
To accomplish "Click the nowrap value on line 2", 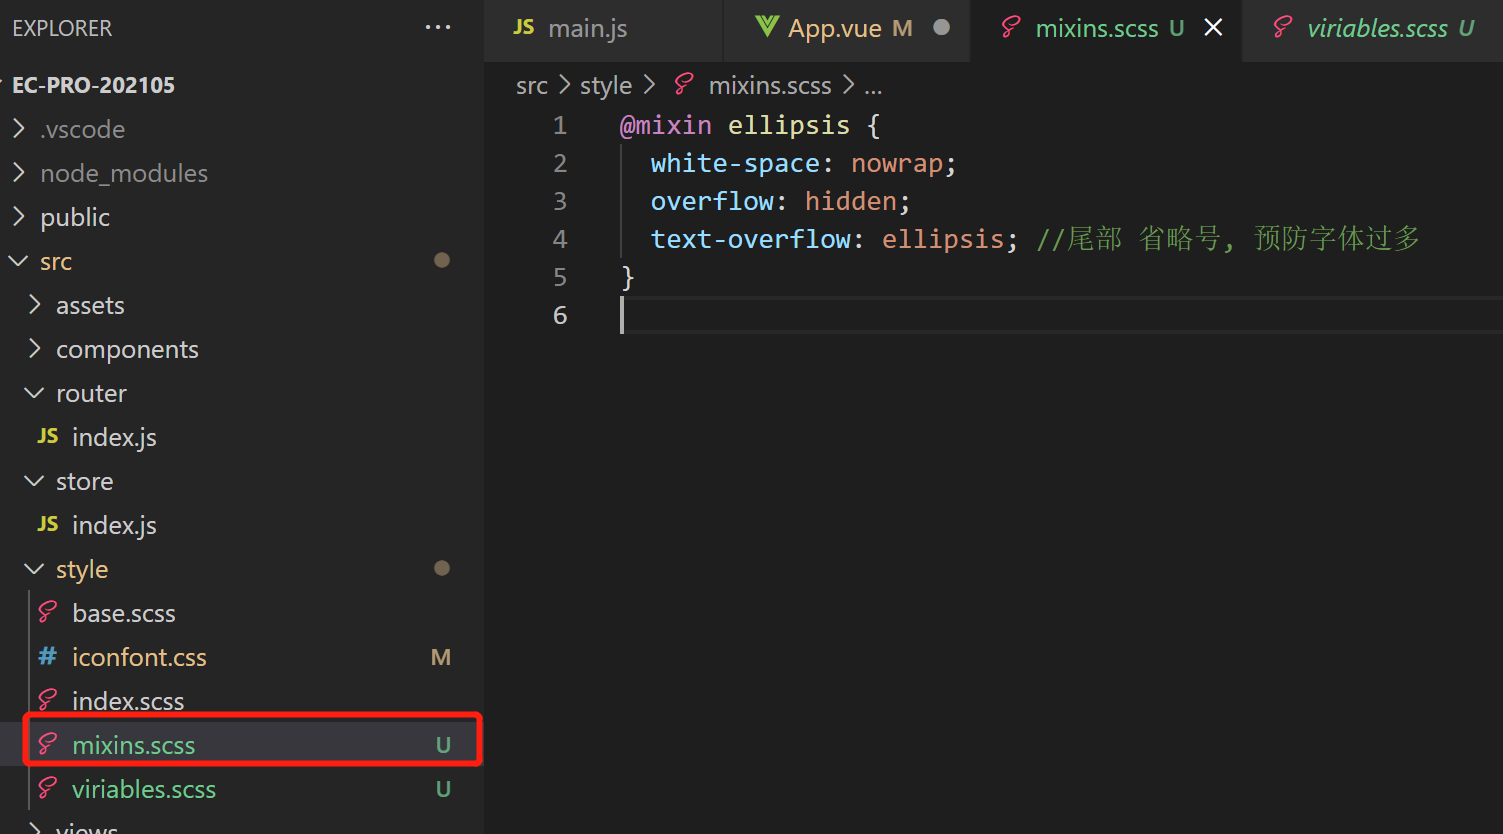I will (897, 163).
